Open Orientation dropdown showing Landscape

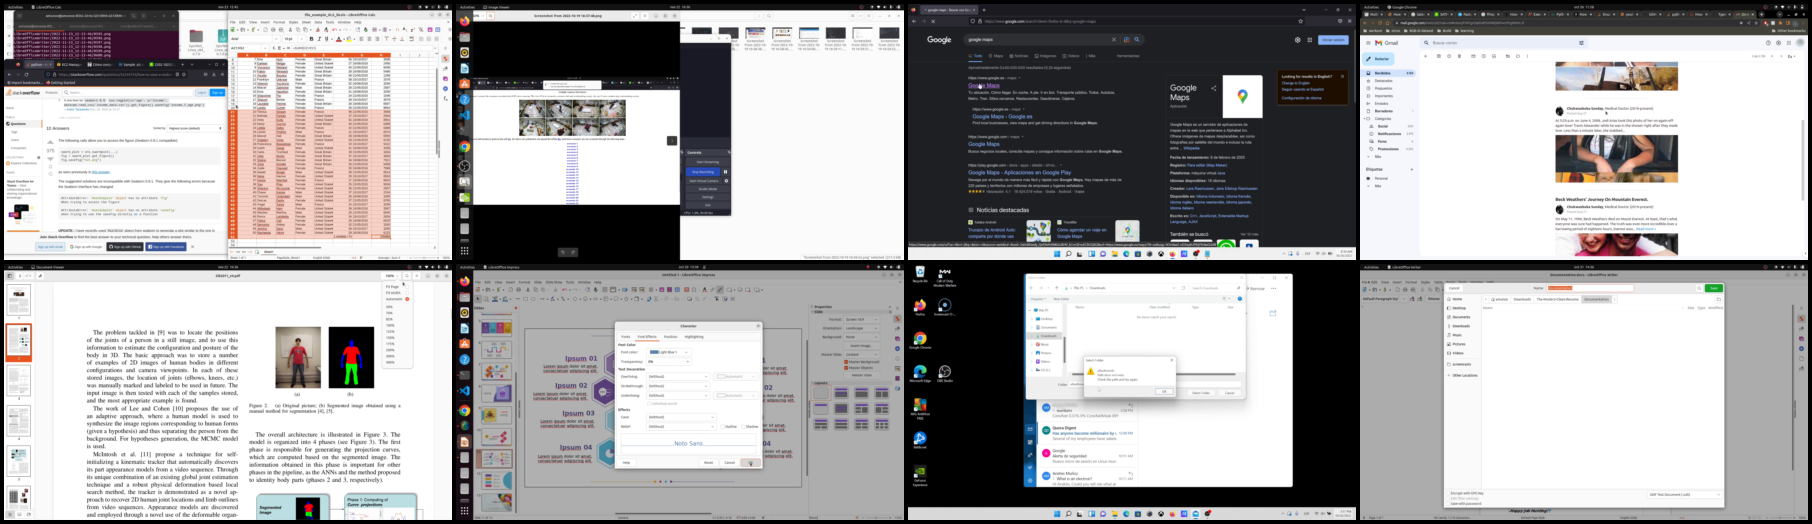point(862,328)
